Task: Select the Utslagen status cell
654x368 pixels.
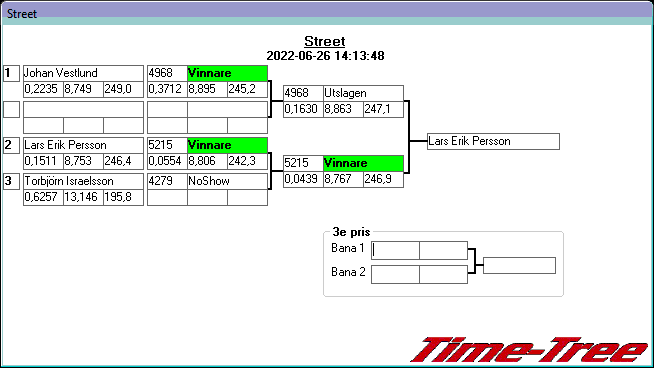Action: click(x=363, y=93)
